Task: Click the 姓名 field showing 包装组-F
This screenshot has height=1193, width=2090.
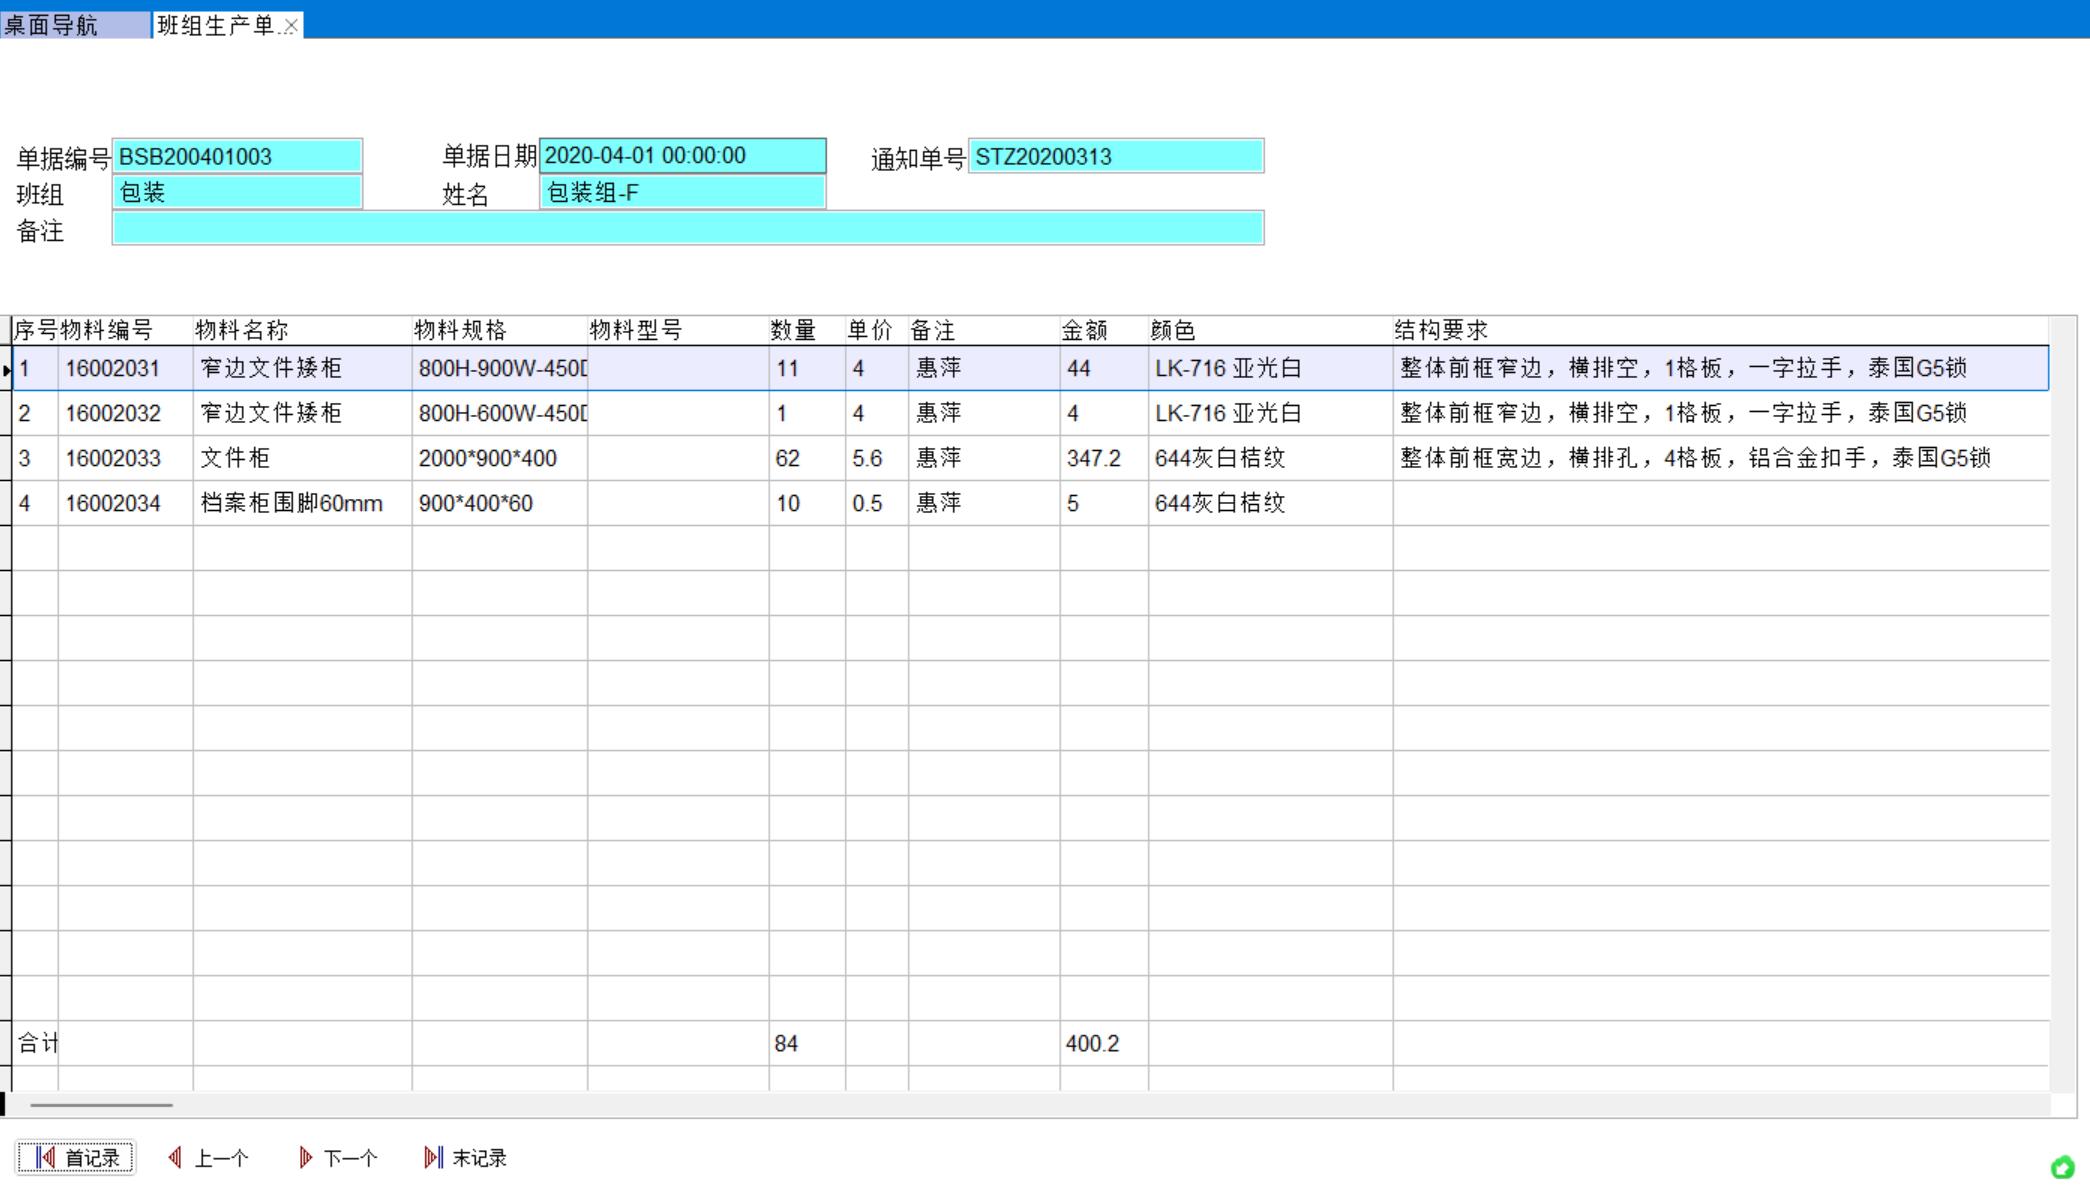Action: [x=682, y=193]
